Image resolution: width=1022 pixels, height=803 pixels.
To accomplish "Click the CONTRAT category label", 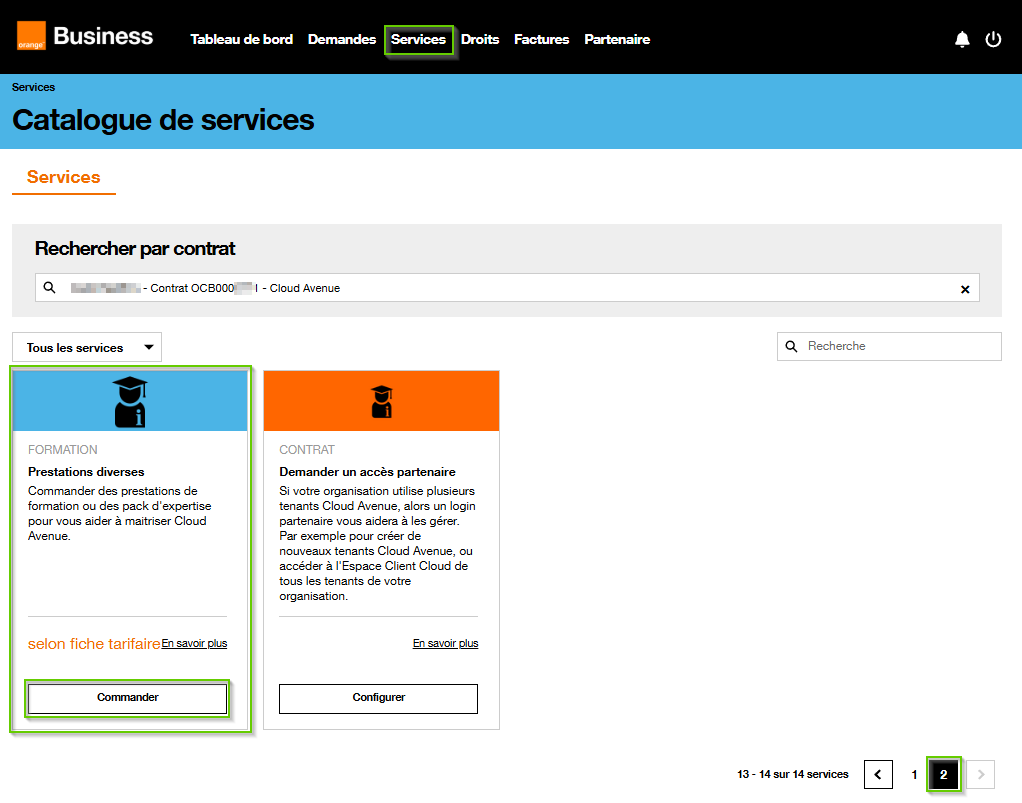I will (307, 450).
